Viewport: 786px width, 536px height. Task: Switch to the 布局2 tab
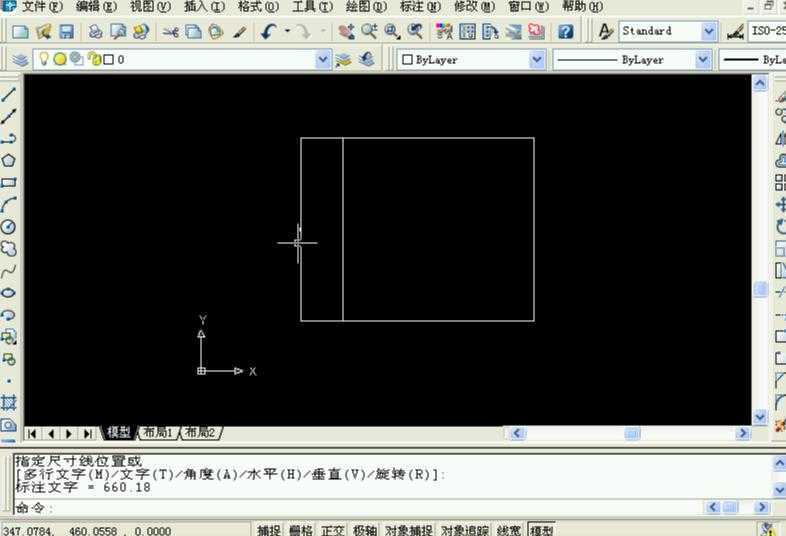pyautogui.click(x=201, y=432)
